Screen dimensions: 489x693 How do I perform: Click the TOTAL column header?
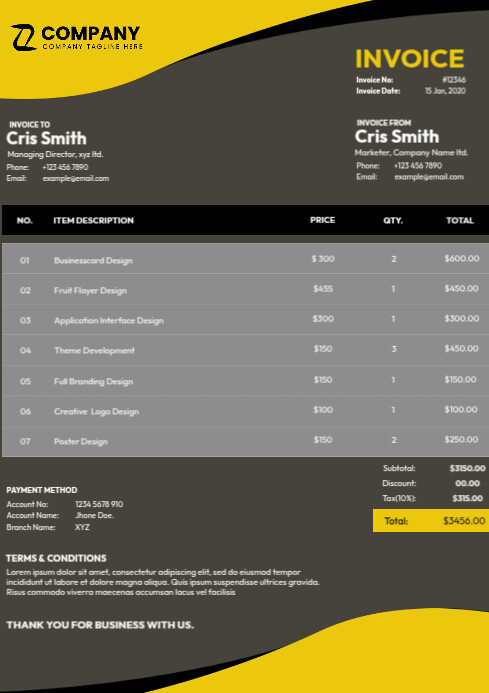(x=460, y=220)
